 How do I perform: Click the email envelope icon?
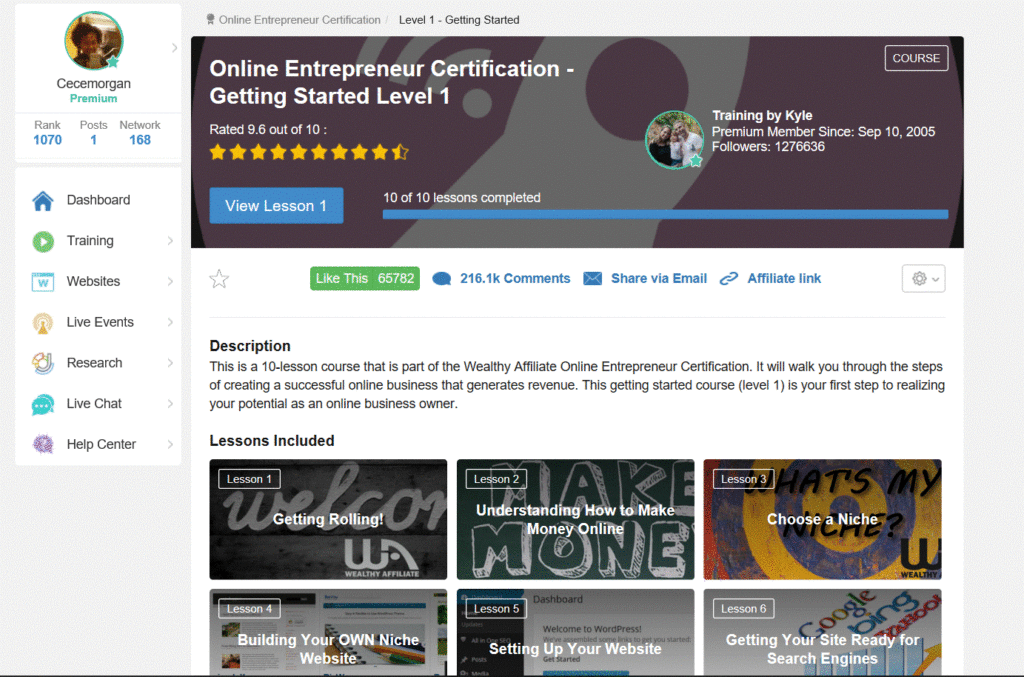click(x=592, y=279)
